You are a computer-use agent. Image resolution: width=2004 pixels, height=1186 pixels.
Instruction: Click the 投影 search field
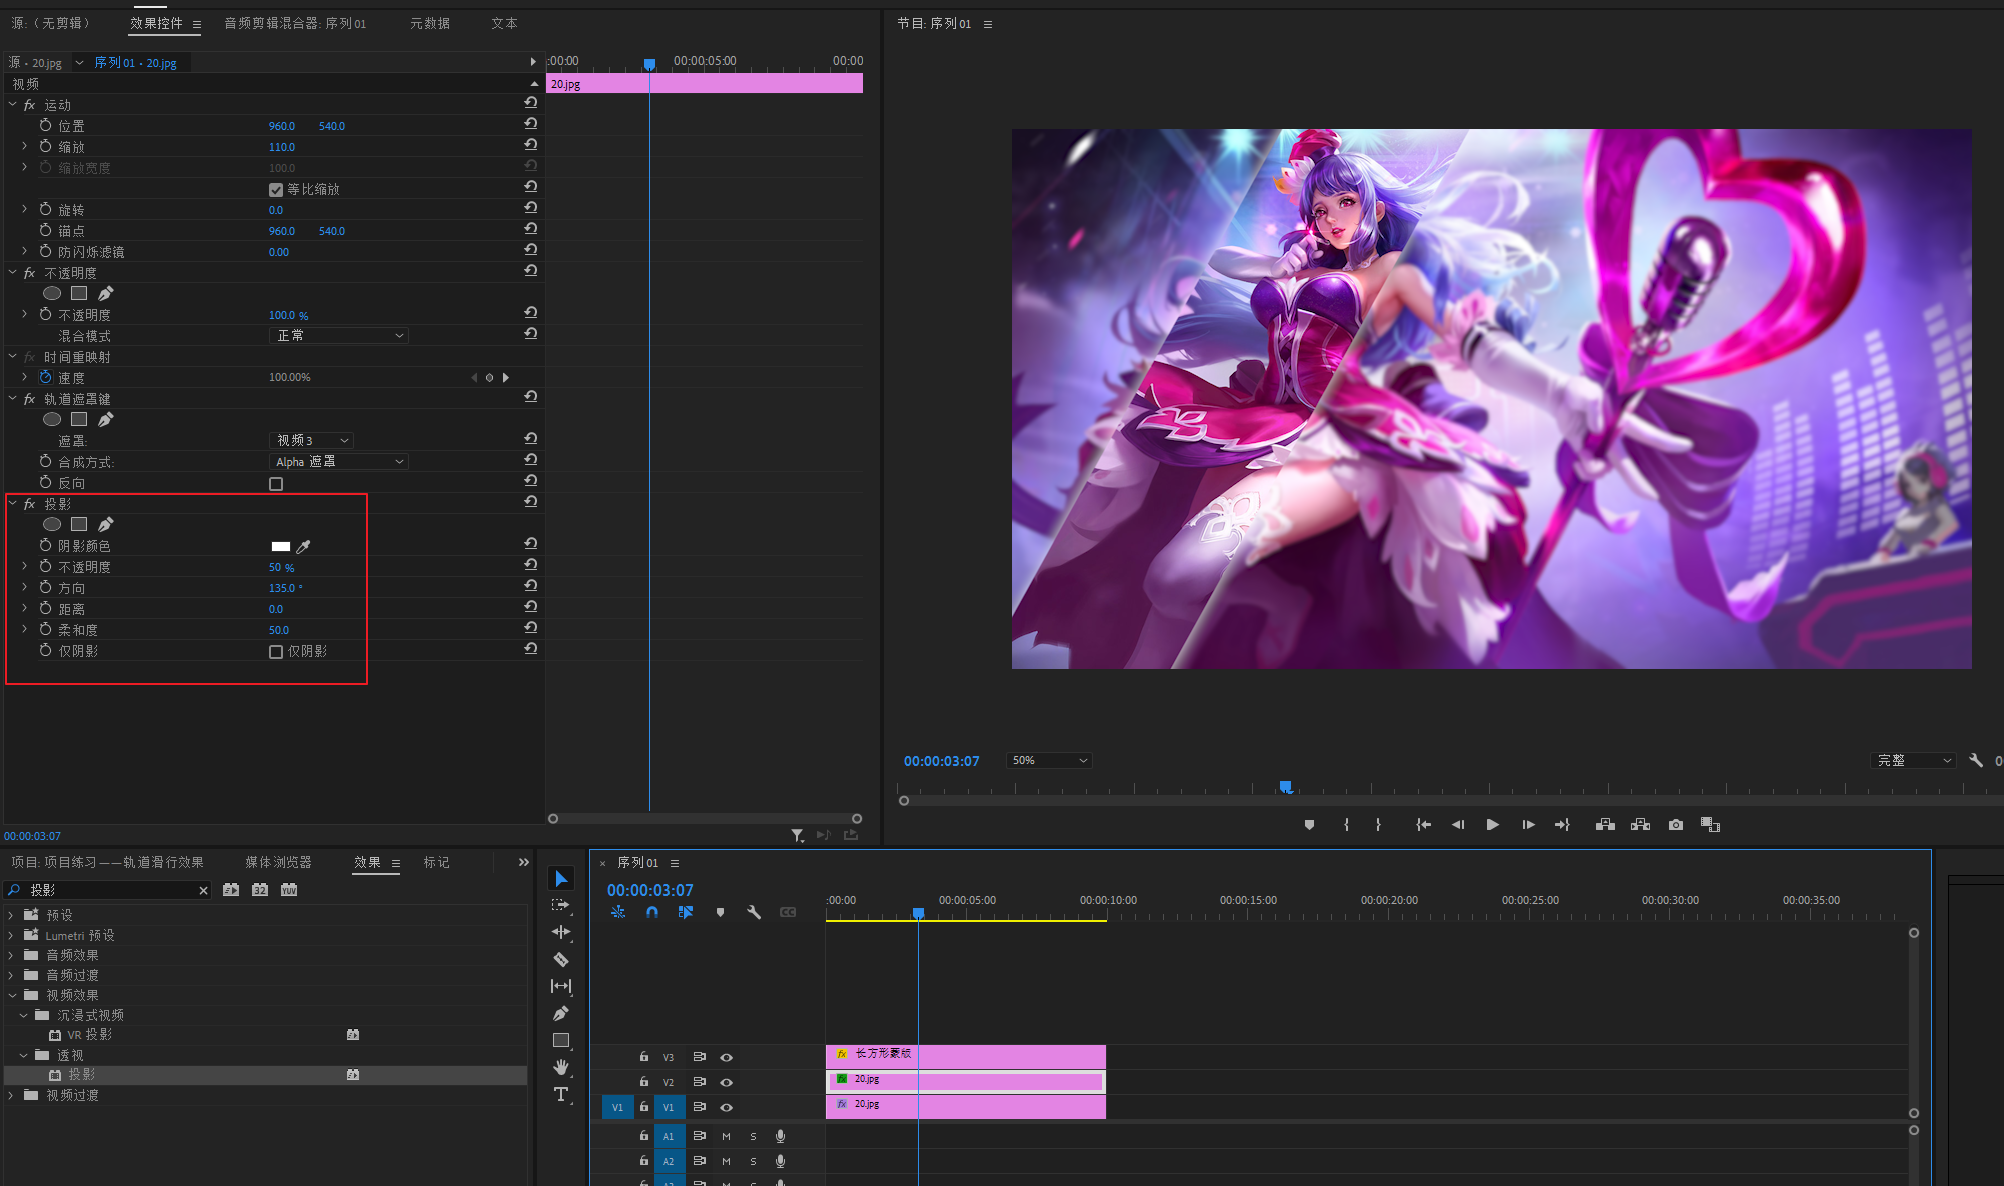pyautogui.click(x=110, y=890)
